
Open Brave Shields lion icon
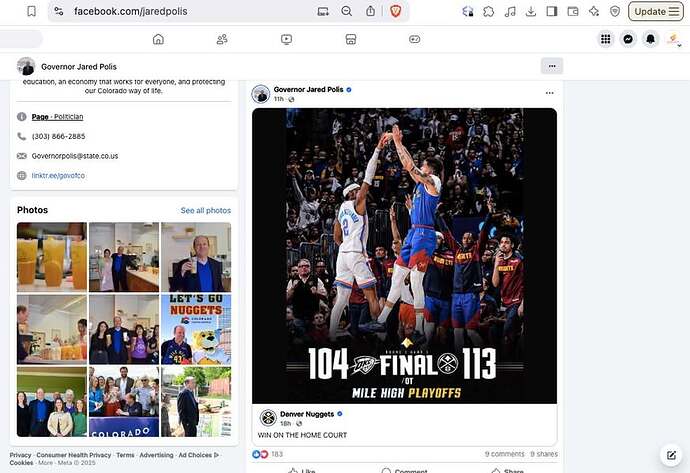pos(395,11)
